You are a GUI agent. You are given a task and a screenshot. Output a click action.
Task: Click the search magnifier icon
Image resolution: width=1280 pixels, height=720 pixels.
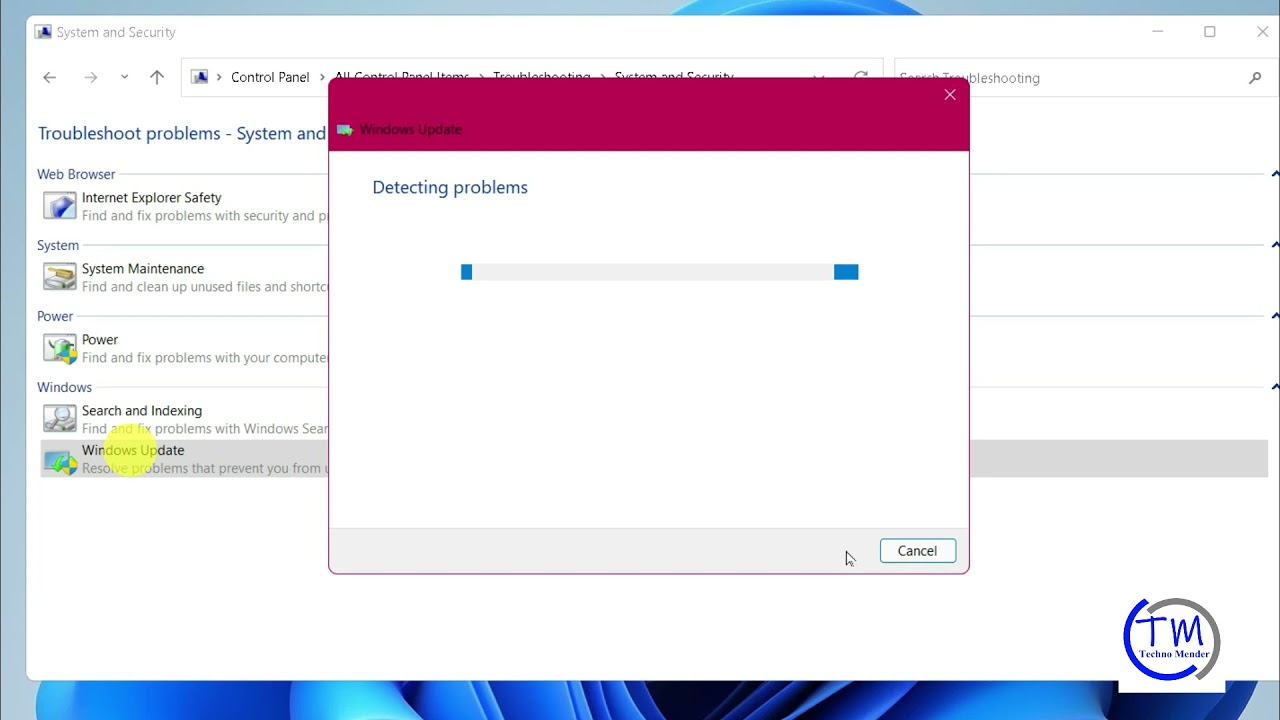tap(1255, 78)
